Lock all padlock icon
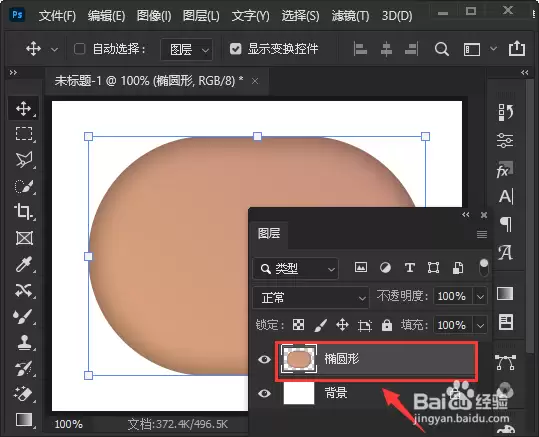The width and height of the screenshot is (539, 437). pos(387,325)
